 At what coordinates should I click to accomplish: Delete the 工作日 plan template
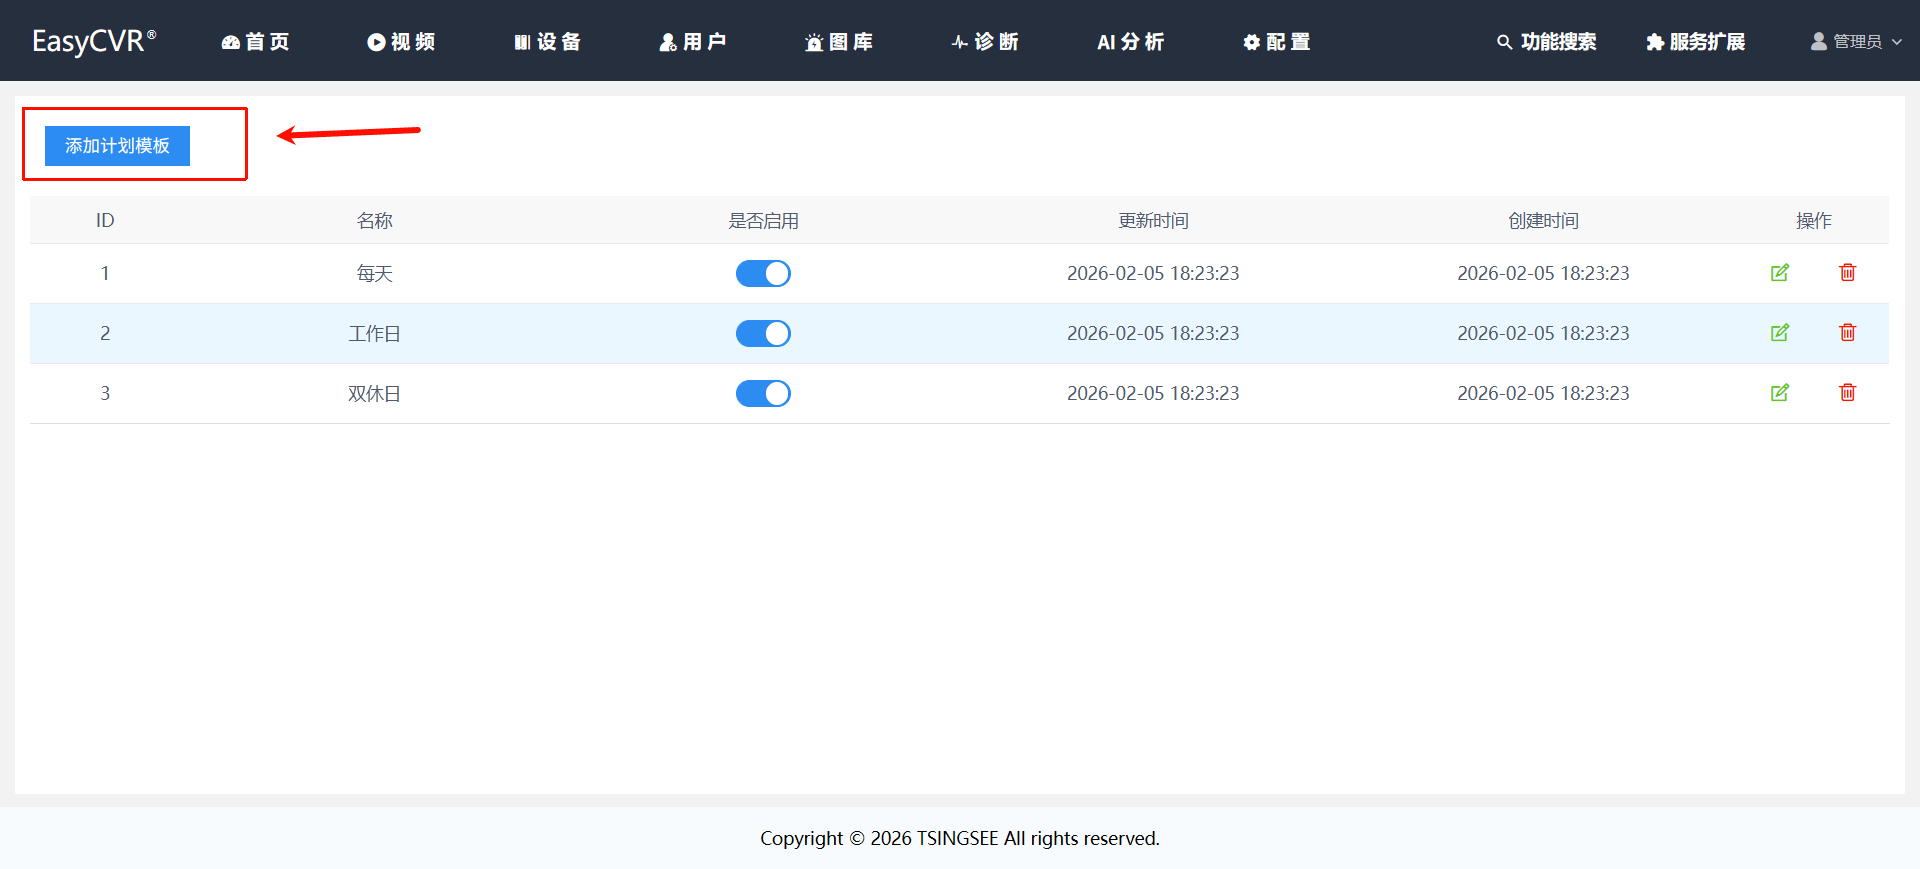[1847, 333]
